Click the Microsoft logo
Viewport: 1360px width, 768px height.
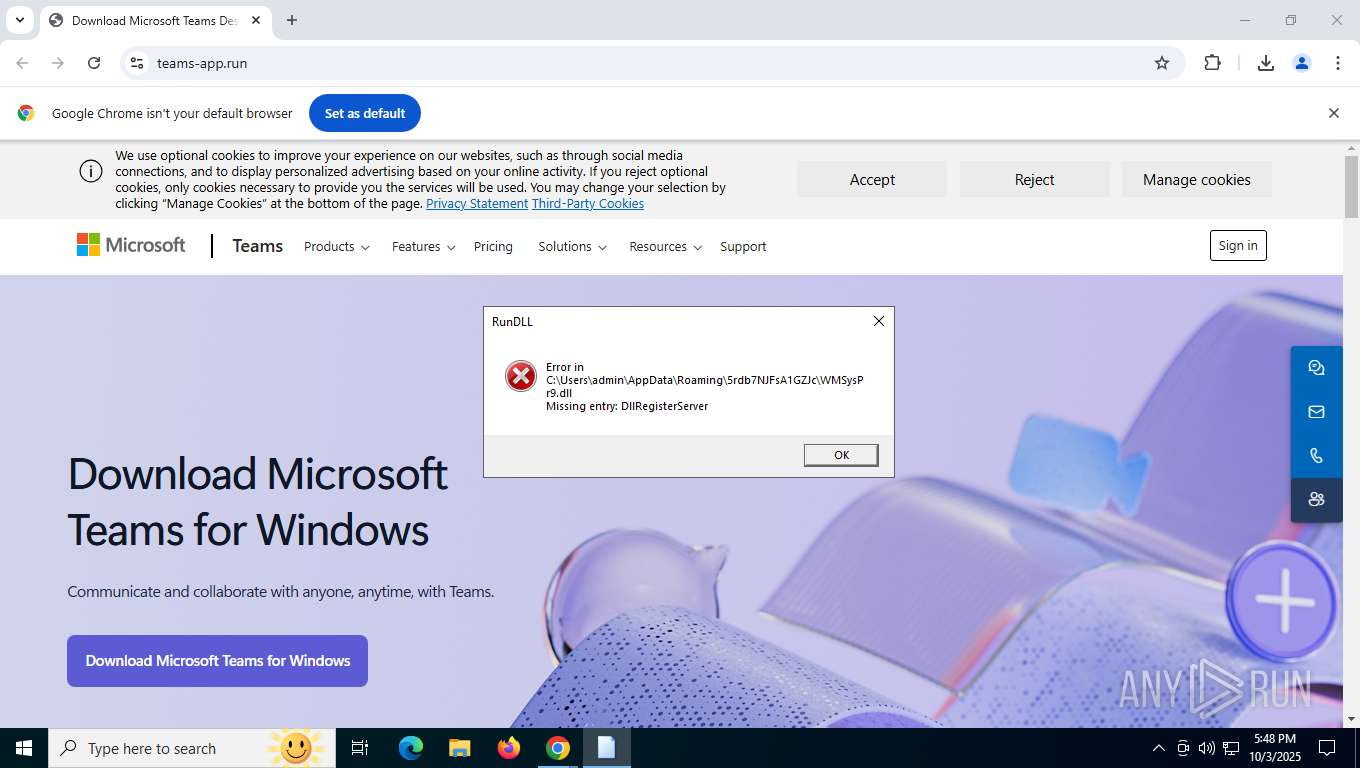[131, 245]
